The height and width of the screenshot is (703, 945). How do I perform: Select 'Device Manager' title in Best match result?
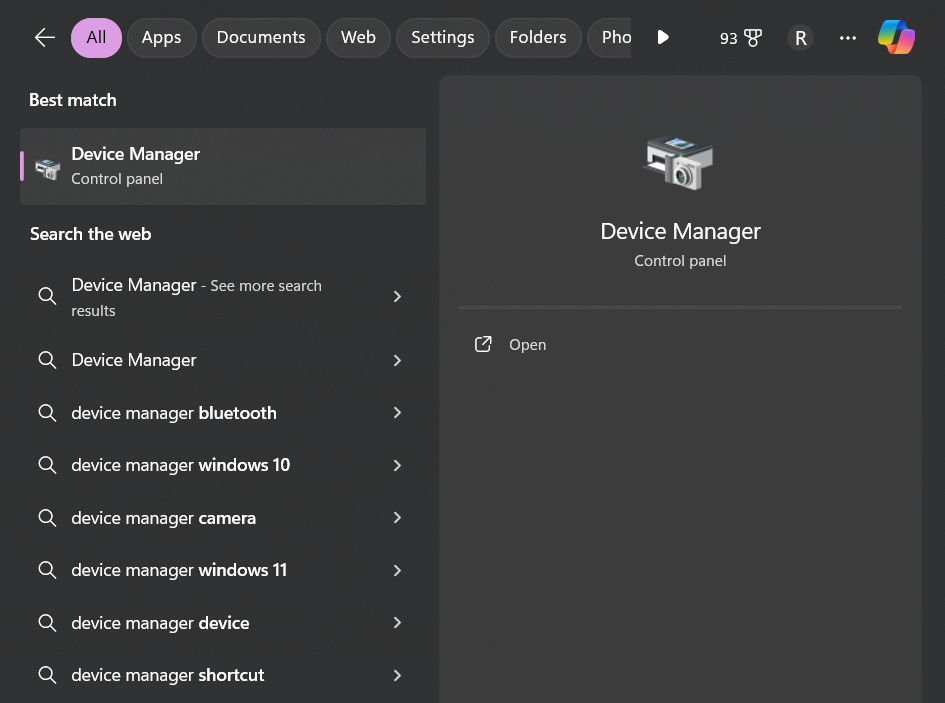[136, 154]
